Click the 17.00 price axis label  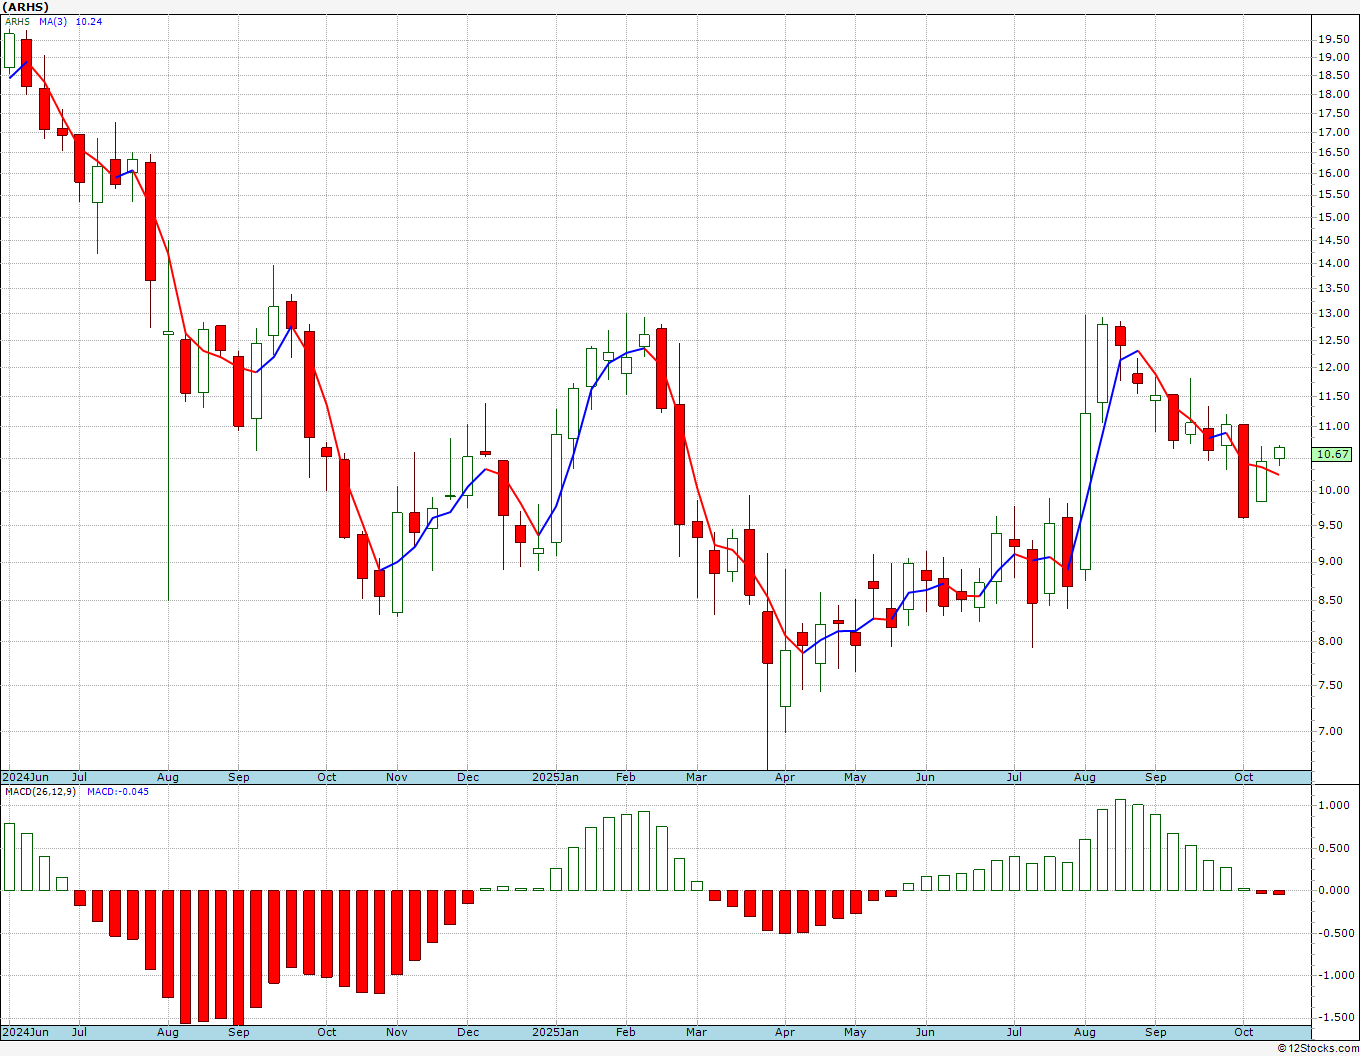[1334, 132]
